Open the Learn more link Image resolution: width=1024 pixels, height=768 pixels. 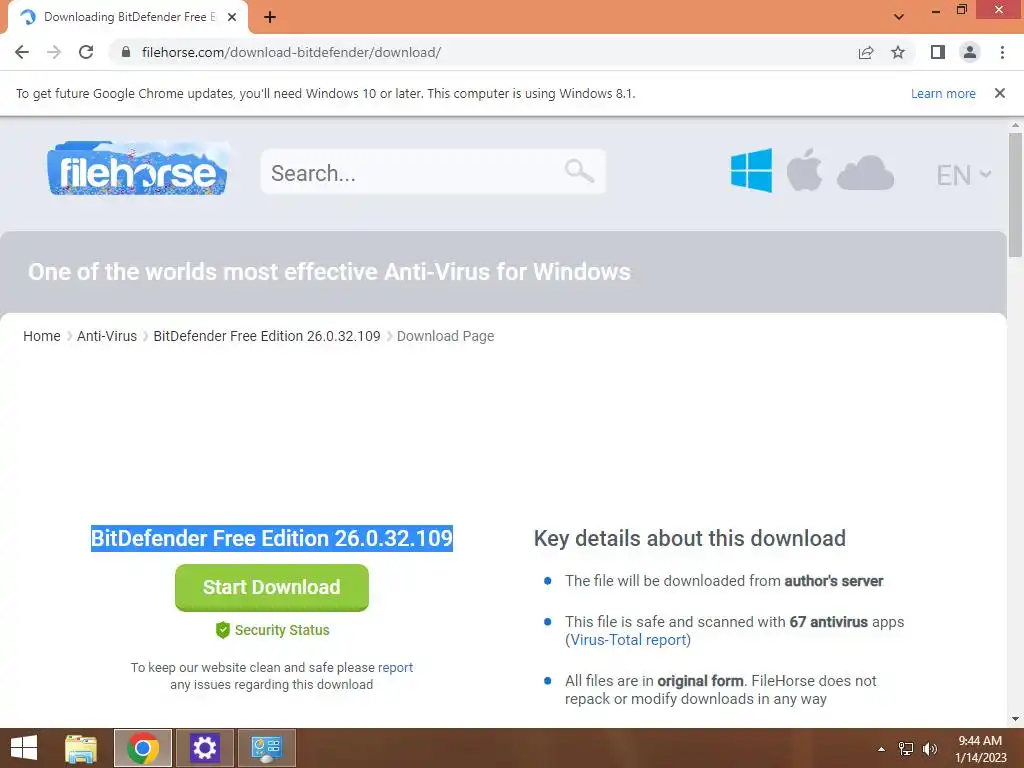click(x=943, y=93)
